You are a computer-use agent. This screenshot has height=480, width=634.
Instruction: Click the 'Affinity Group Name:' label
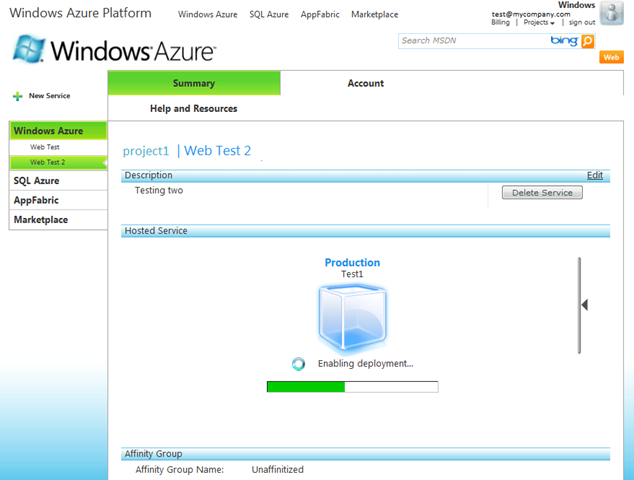coord(180,469)
